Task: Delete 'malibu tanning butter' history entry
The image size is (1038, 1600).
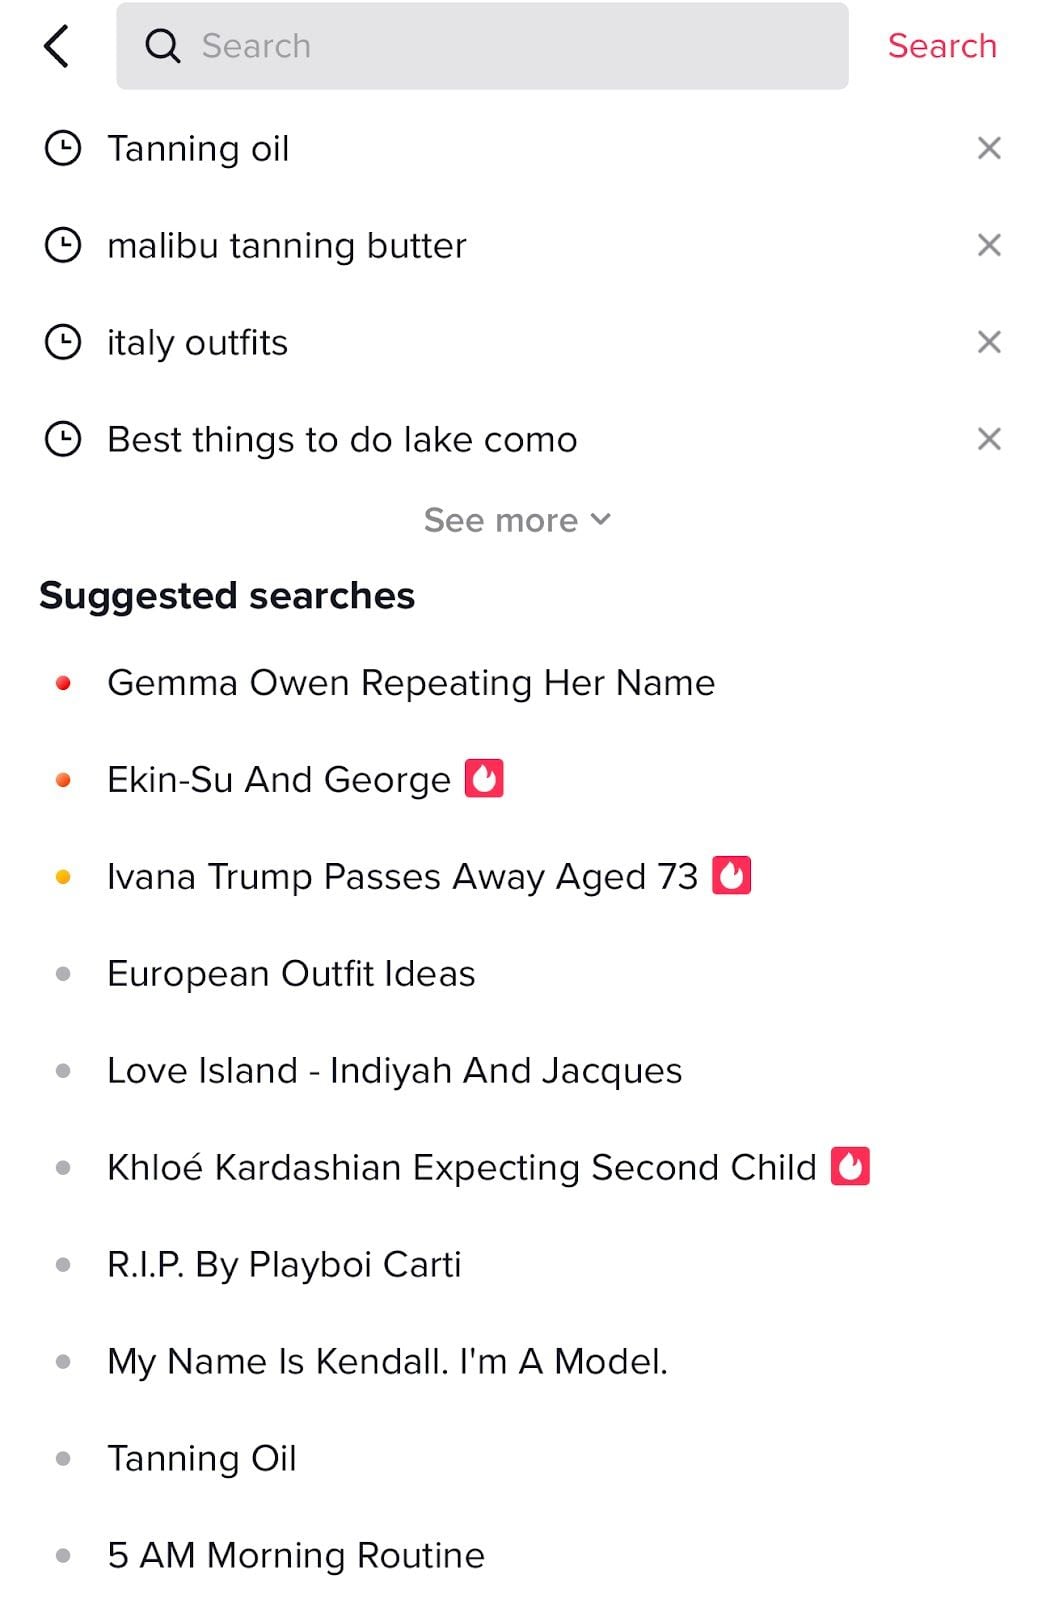Action: (x=989, y=245)
